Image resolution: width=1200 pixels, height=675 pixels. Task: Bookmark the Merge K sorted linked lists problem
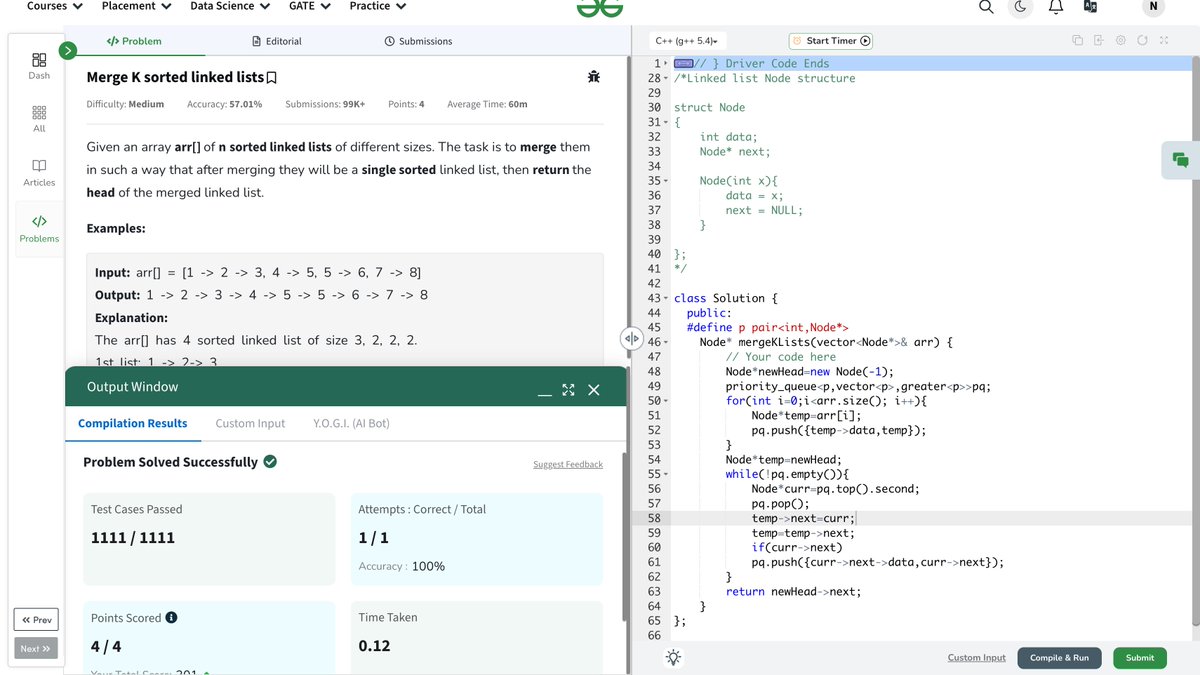[x=272, y=77]
